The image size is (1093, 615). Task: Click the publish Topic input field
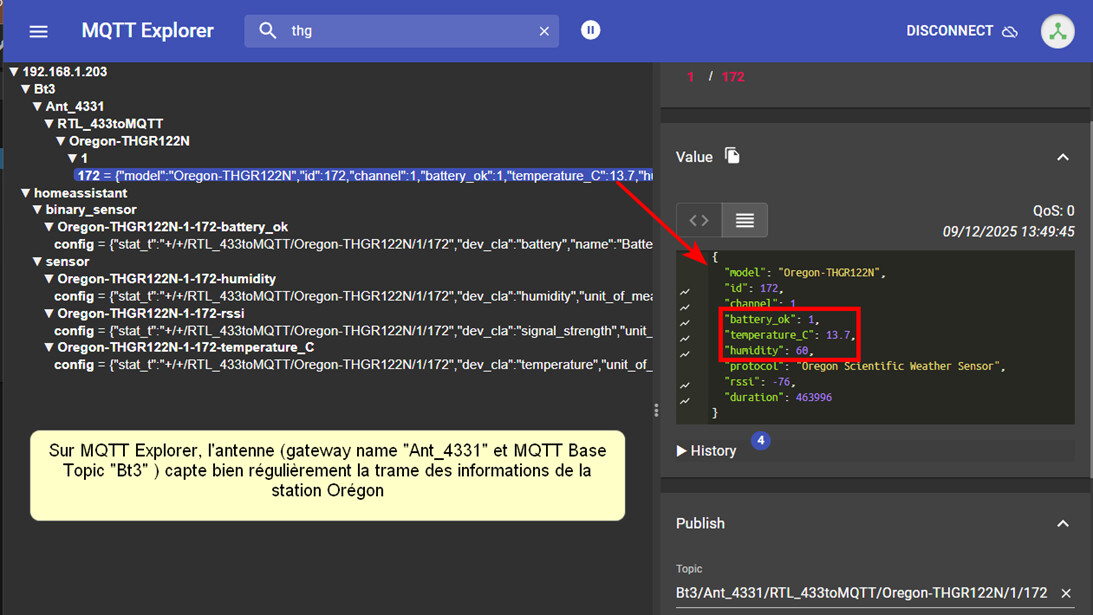click(x=860, y=593)
